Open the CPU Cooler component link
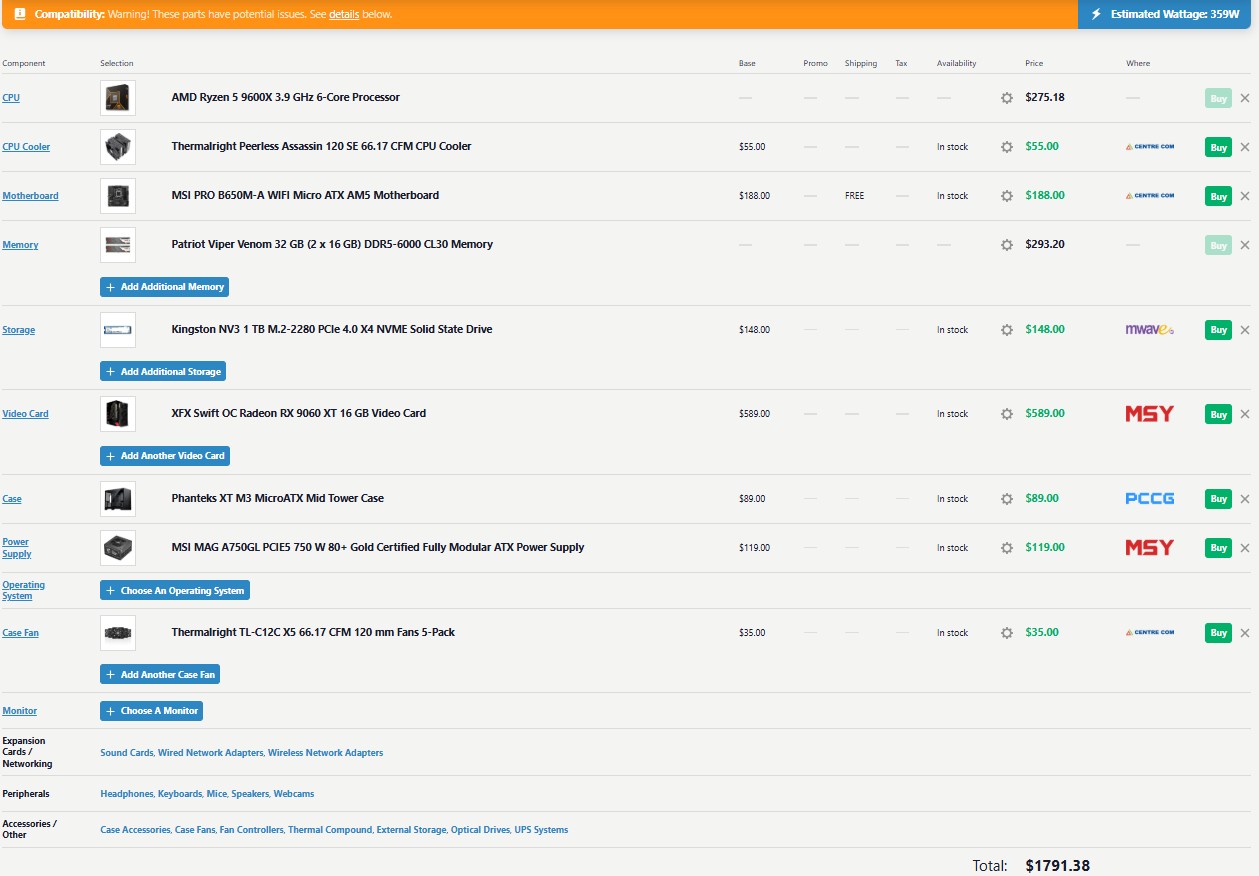This screenshot has width=1259, height=876. [26, 147]
